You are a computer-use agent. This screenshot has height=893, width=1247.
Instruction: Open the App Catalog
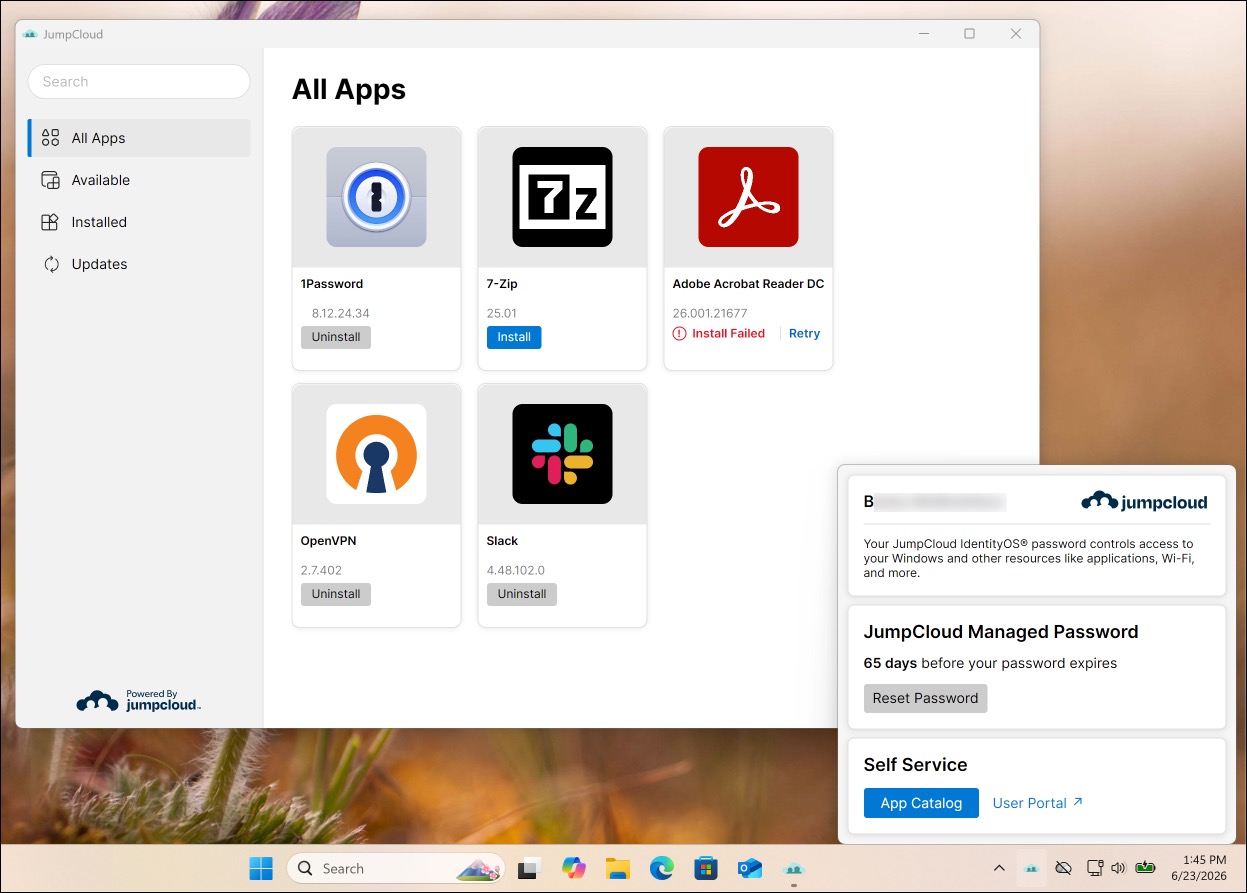coord(921,803)
